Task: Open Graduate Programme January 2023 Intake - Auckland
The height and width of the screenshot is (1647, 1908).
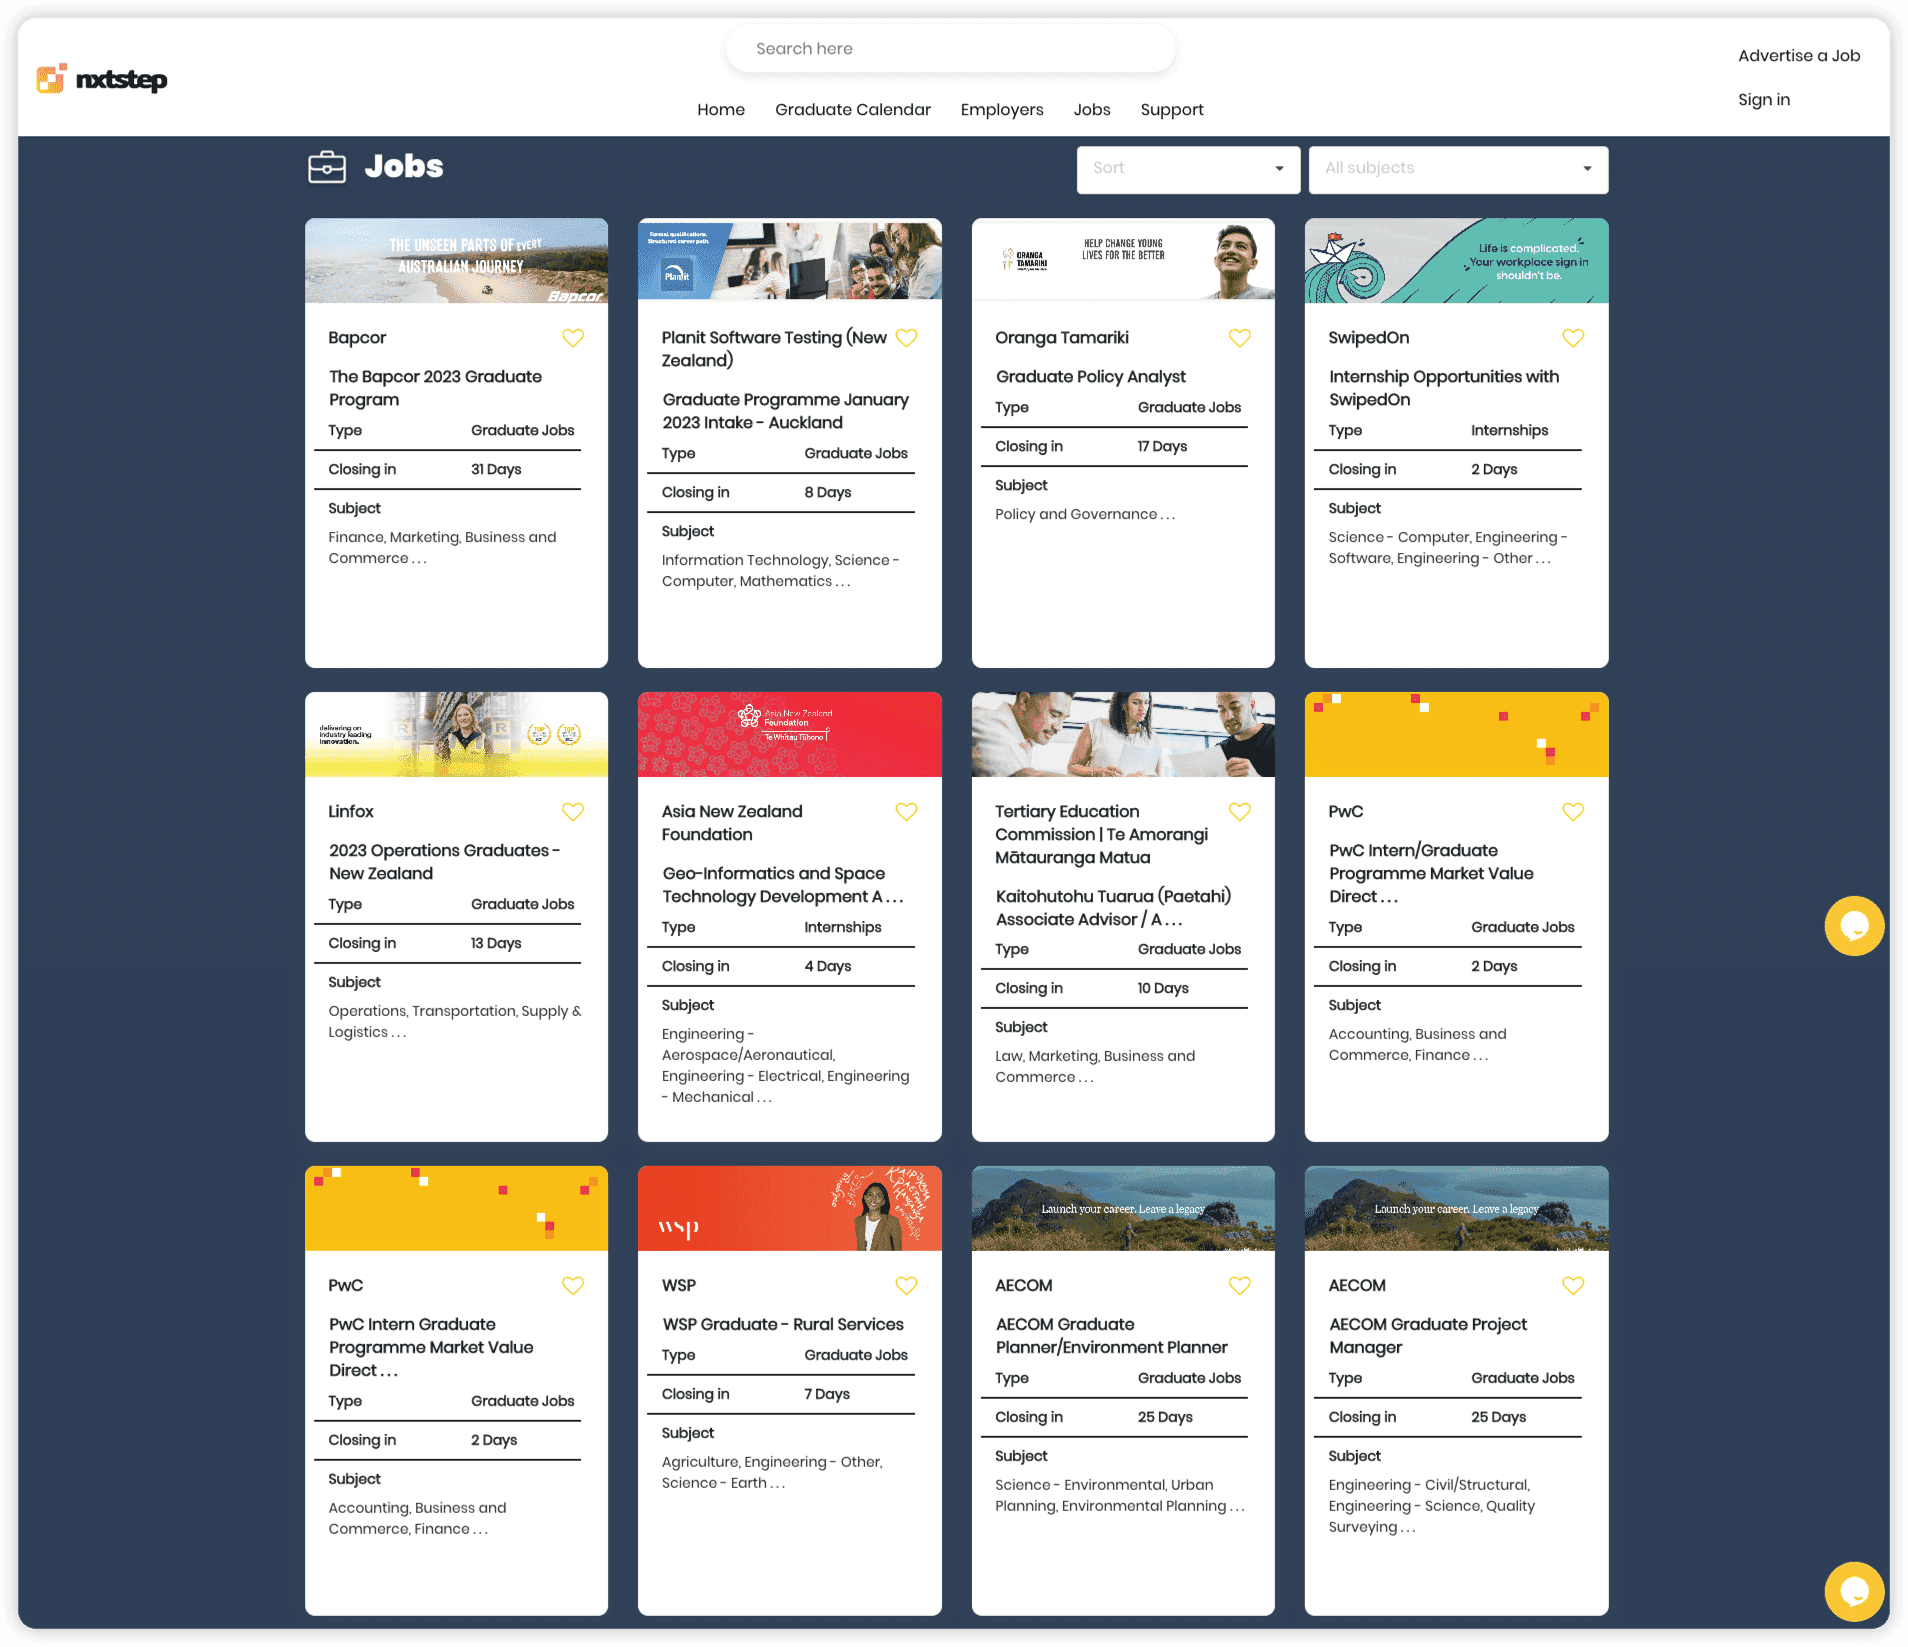Action: [x=786, y=411]
